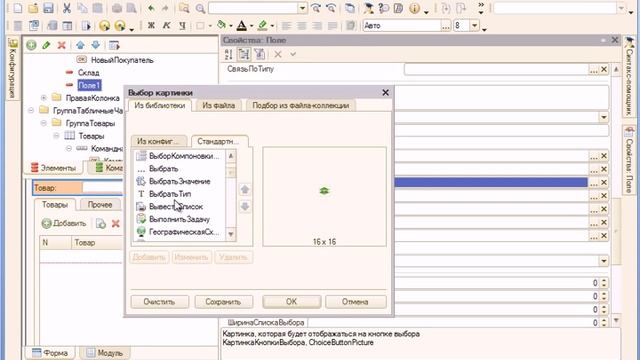Move picture up in the dialog list
640x360 pixels.
pyautogui.click(x=245, y=190)
